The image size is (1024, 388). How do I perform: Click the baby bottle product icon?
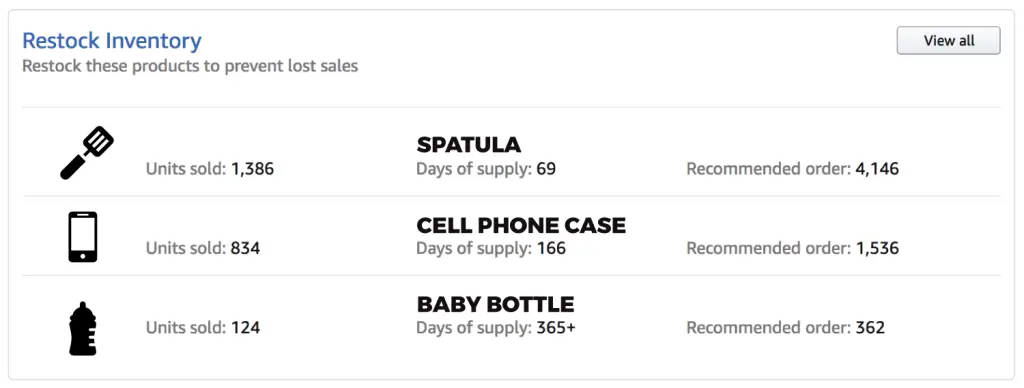click(83, 329)
